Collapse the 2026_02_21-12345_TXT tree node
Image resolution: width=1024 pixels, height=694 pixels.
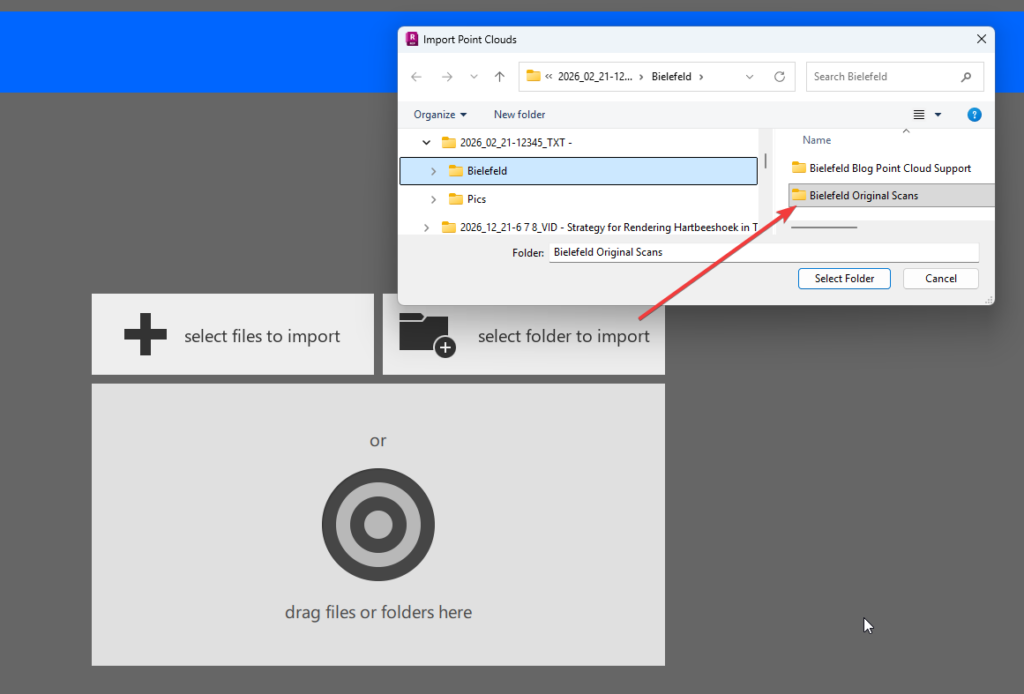click(x=426, y=142)
